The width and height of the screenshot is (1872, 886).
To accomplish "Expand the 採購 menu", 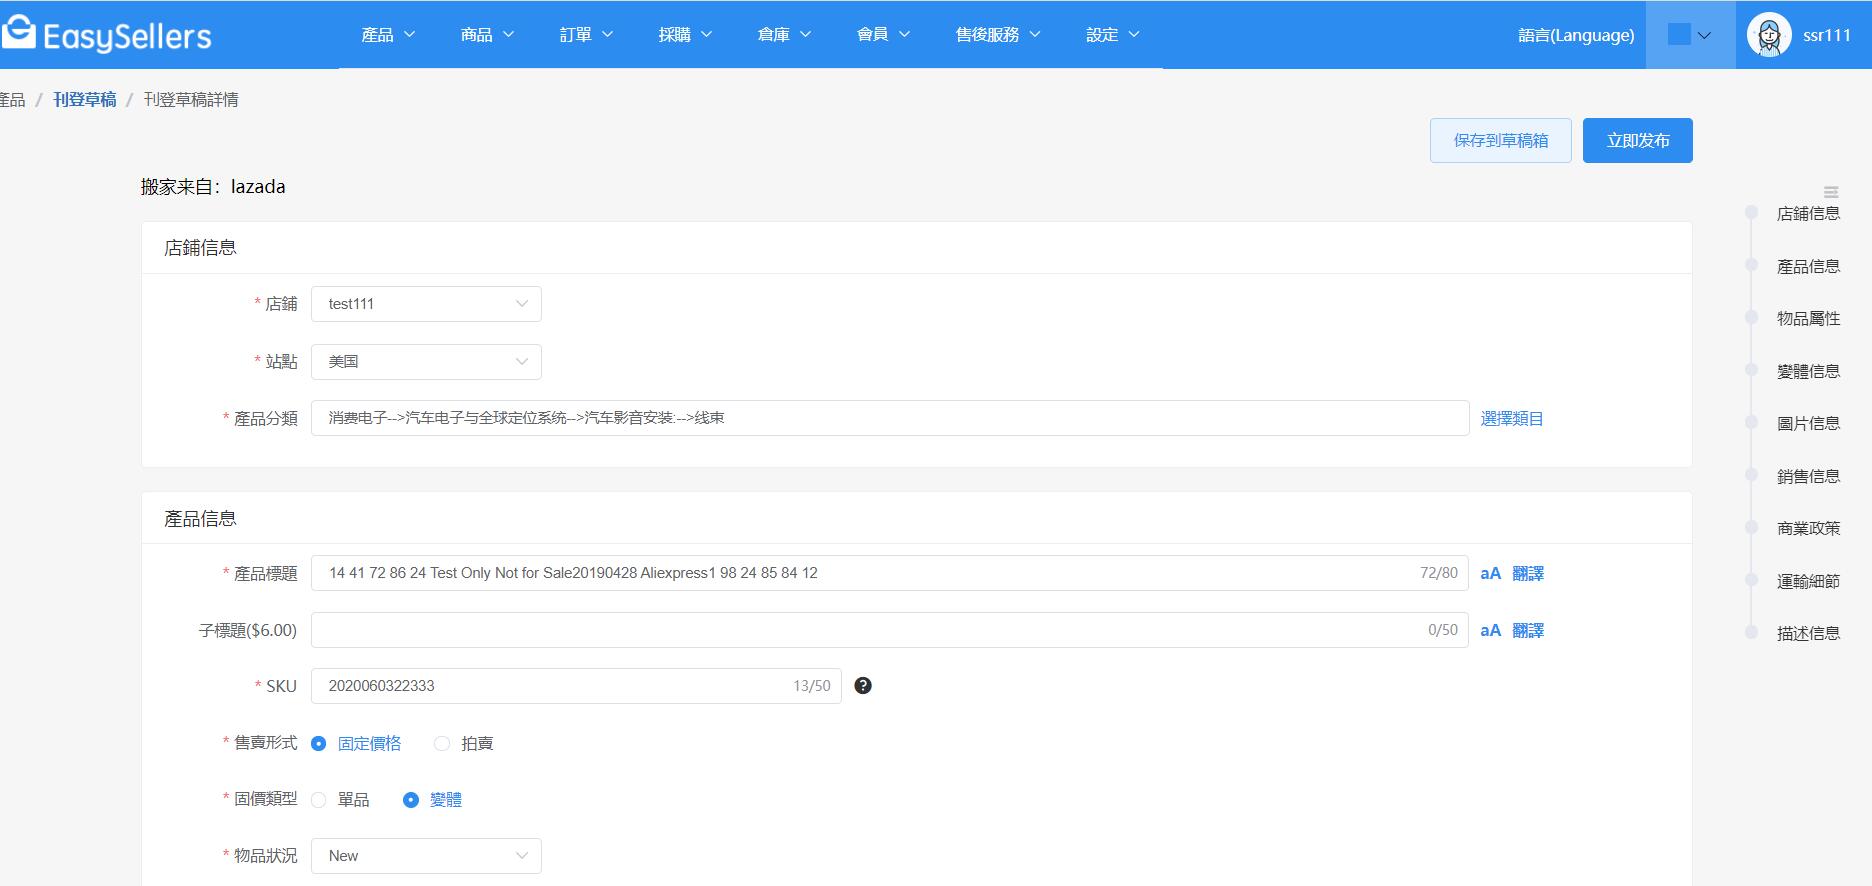I will [x=685, y=35].
